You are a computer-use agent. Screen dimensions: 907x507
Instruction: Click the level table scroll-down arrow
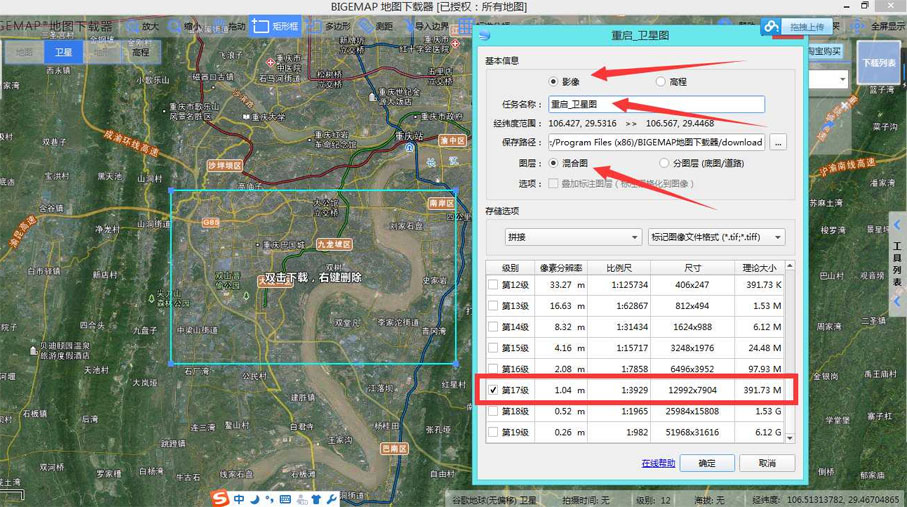(x=790, y=438)
